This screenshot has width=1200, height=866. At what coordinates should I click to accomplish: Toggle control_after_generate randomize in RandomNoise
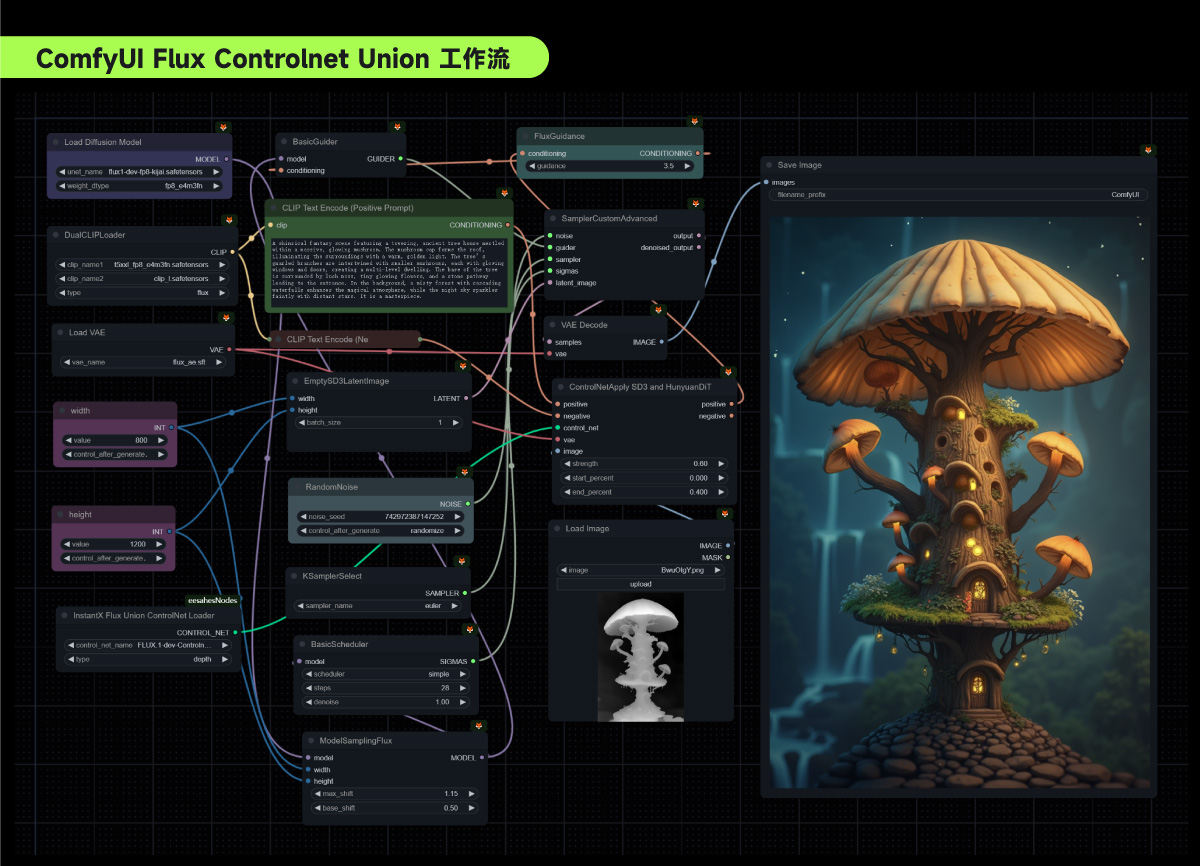[381, 531]
